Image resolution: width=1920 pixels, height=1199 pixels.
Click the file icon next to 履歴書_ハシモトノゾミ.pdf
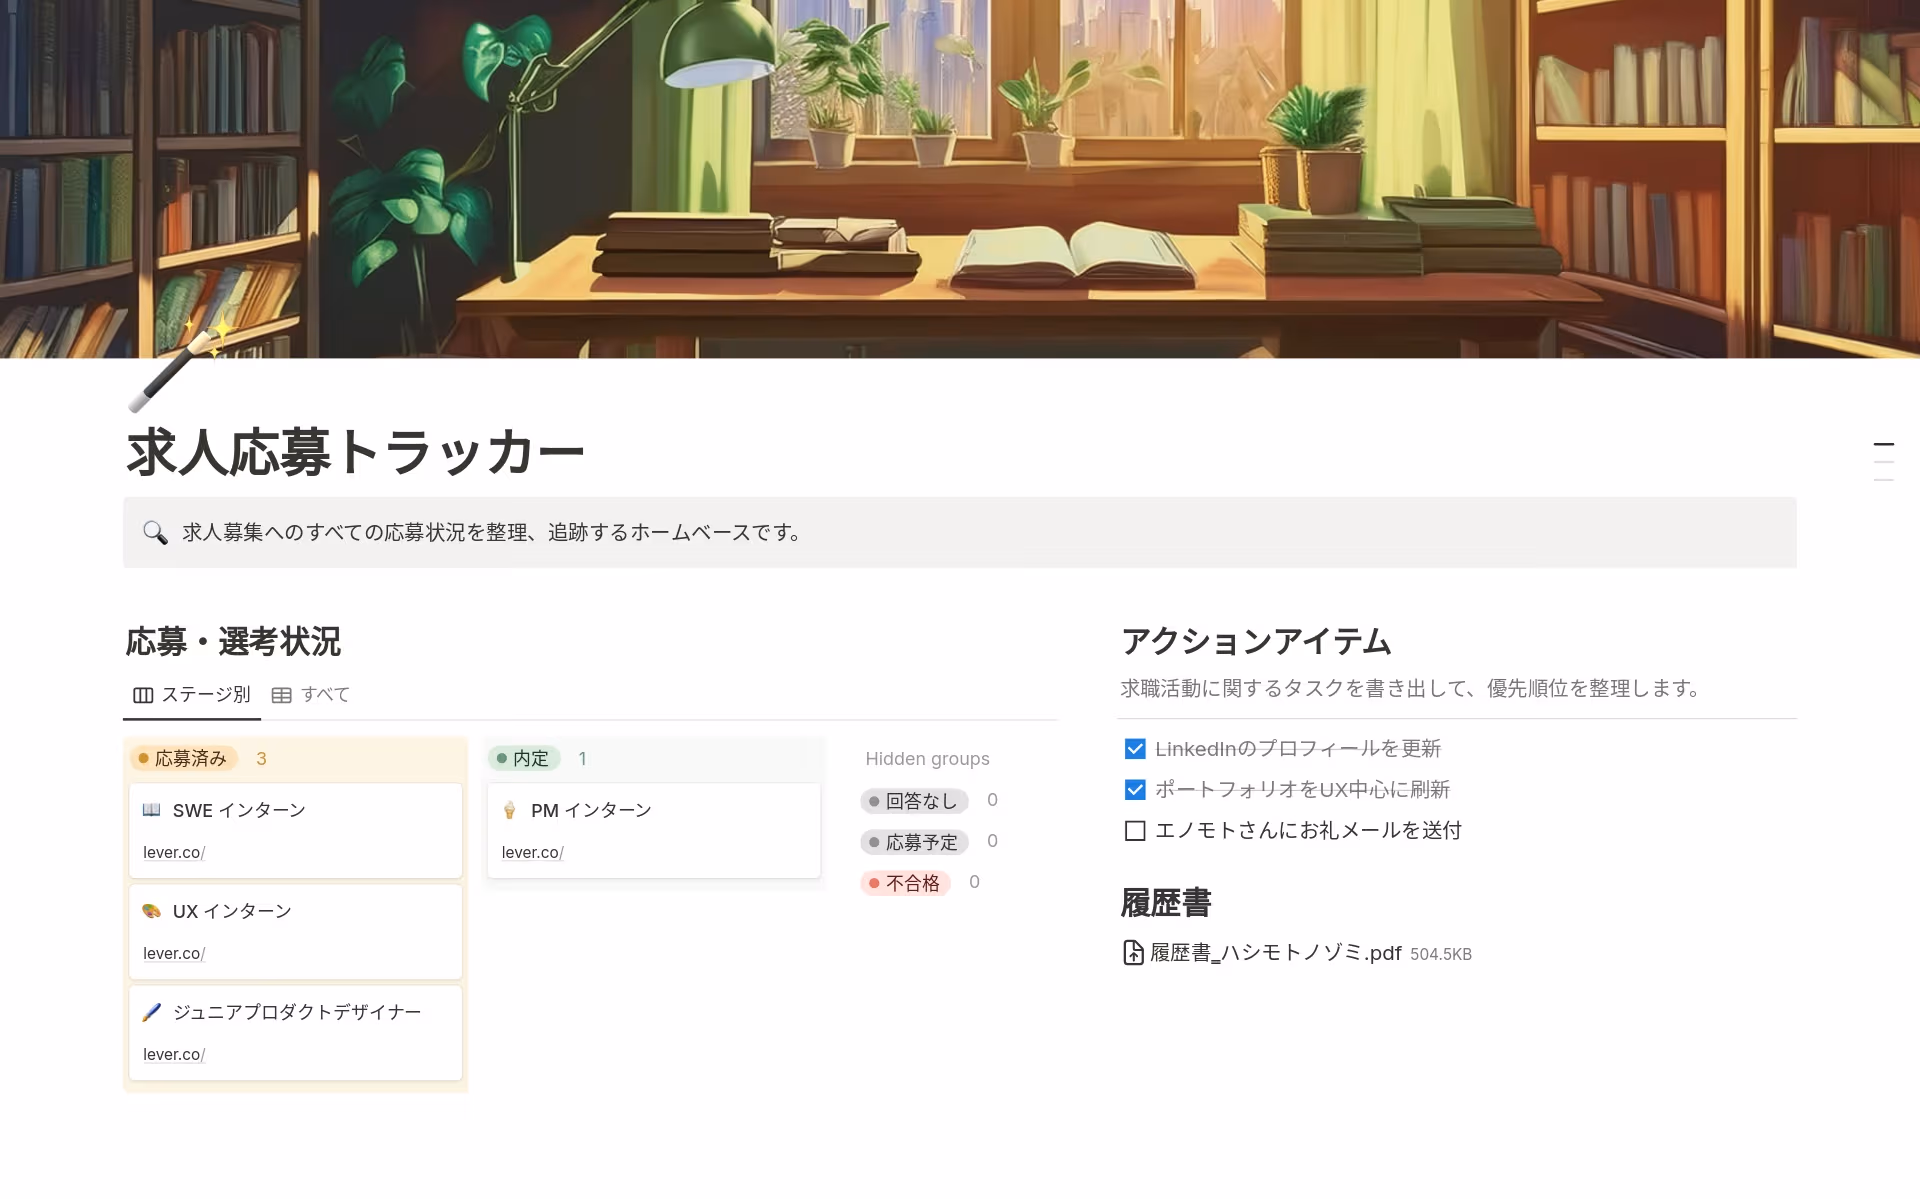coord(1131,953)
